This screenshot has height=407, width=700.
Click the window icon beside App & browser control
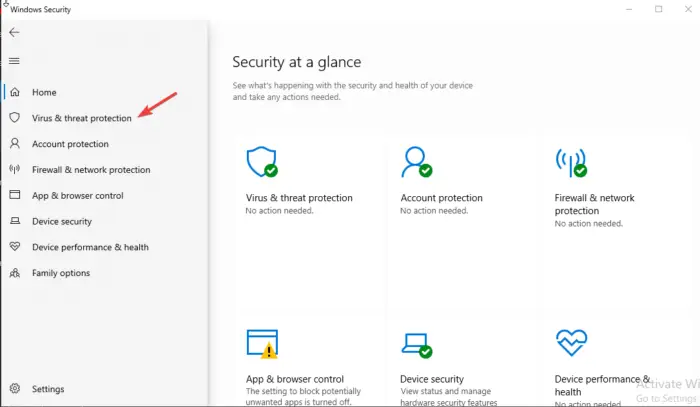pyautogui.click(x=15, y=195)
